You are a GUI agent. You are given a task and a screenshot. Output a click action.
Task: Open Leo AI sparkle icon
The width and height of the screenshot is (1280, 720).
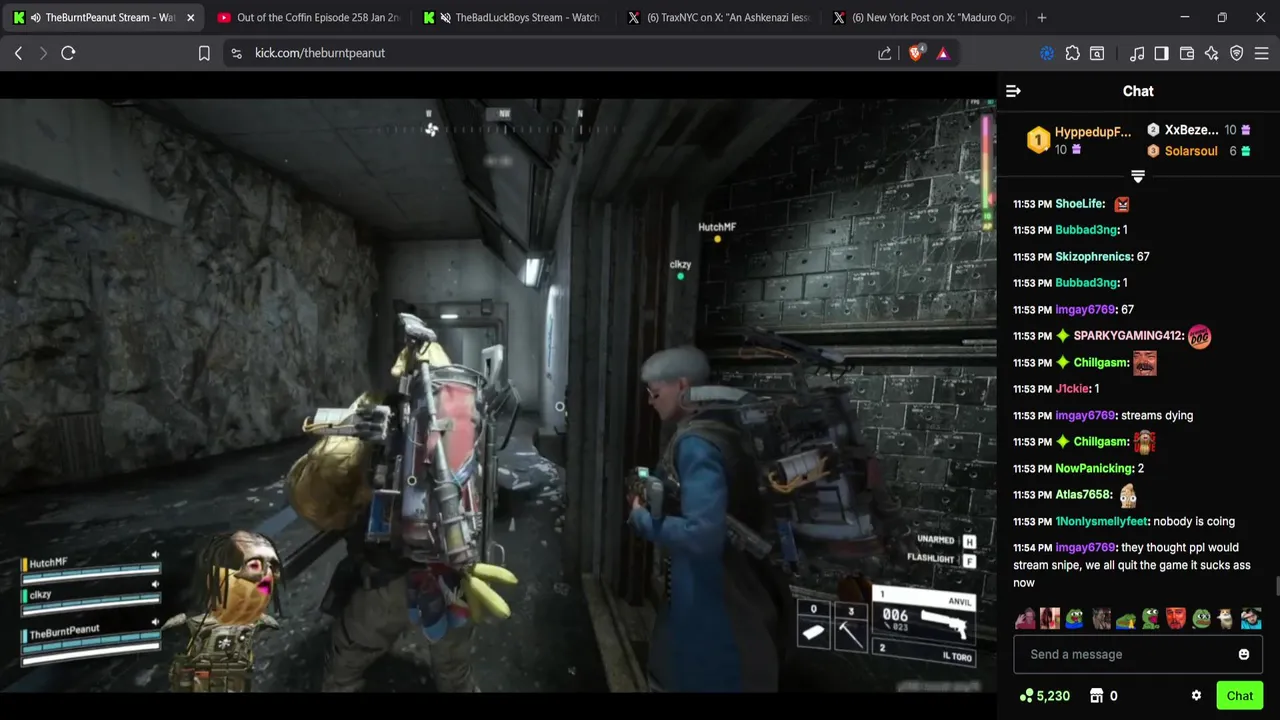click(x=1212, y=53)
